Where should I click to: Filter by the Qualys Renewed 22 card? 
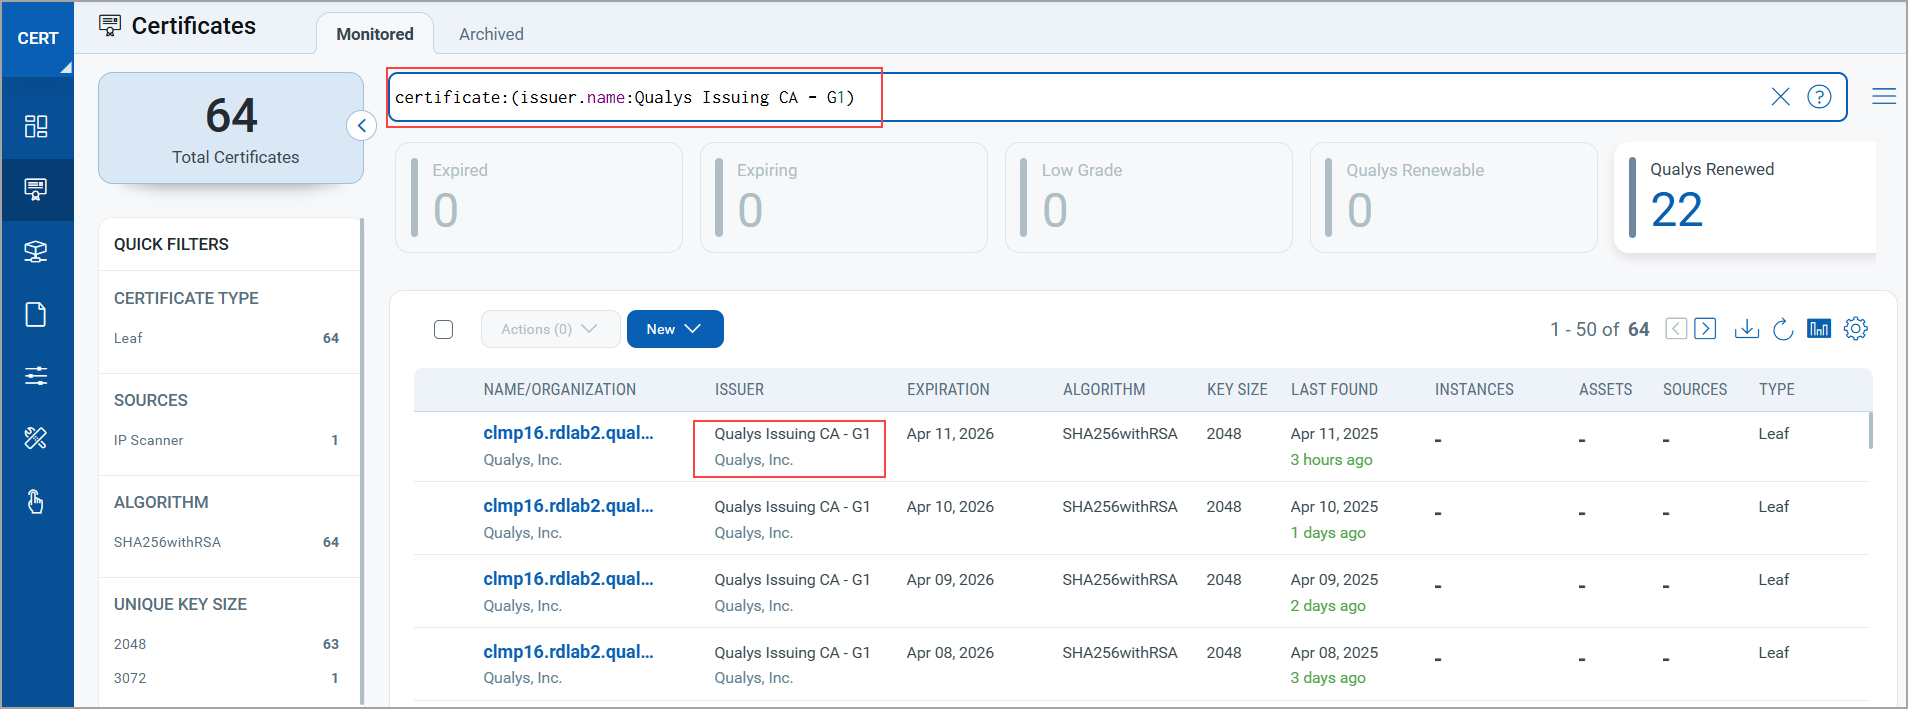coord(1745,197)
